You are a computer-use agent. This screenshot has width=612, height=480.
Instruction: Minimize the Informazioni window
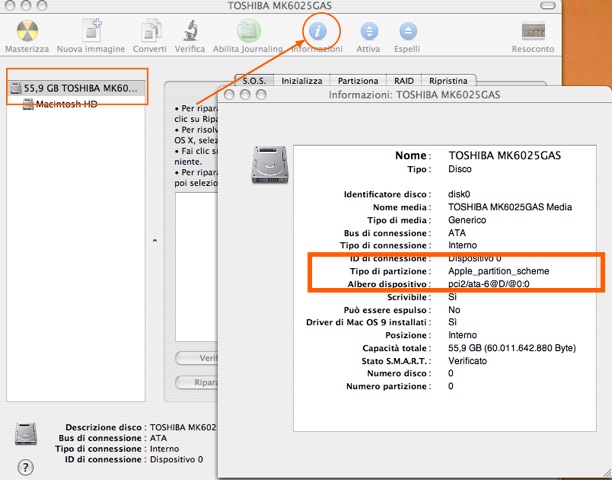[x=245, y=95]
